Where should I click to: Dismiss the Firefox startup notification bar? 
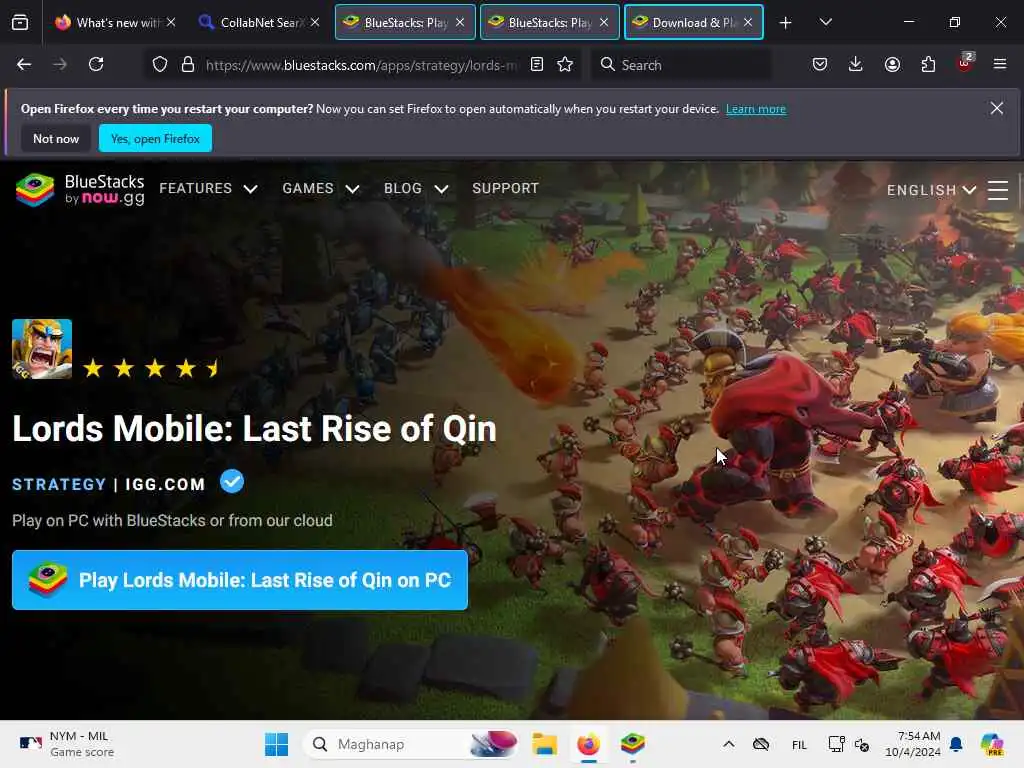(997, 108)
